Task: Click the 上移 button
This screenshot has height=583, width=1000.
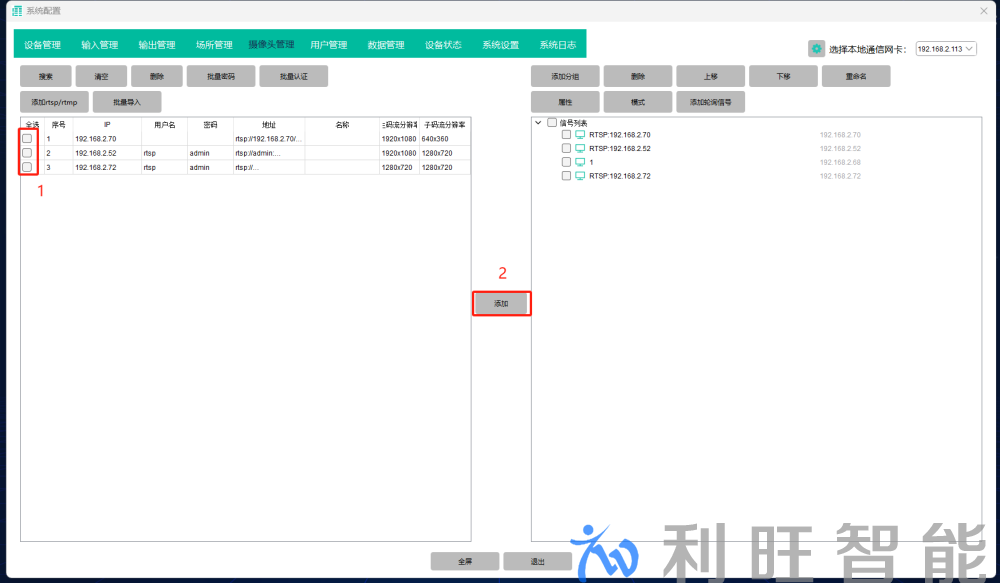Action: coord(710,77)
